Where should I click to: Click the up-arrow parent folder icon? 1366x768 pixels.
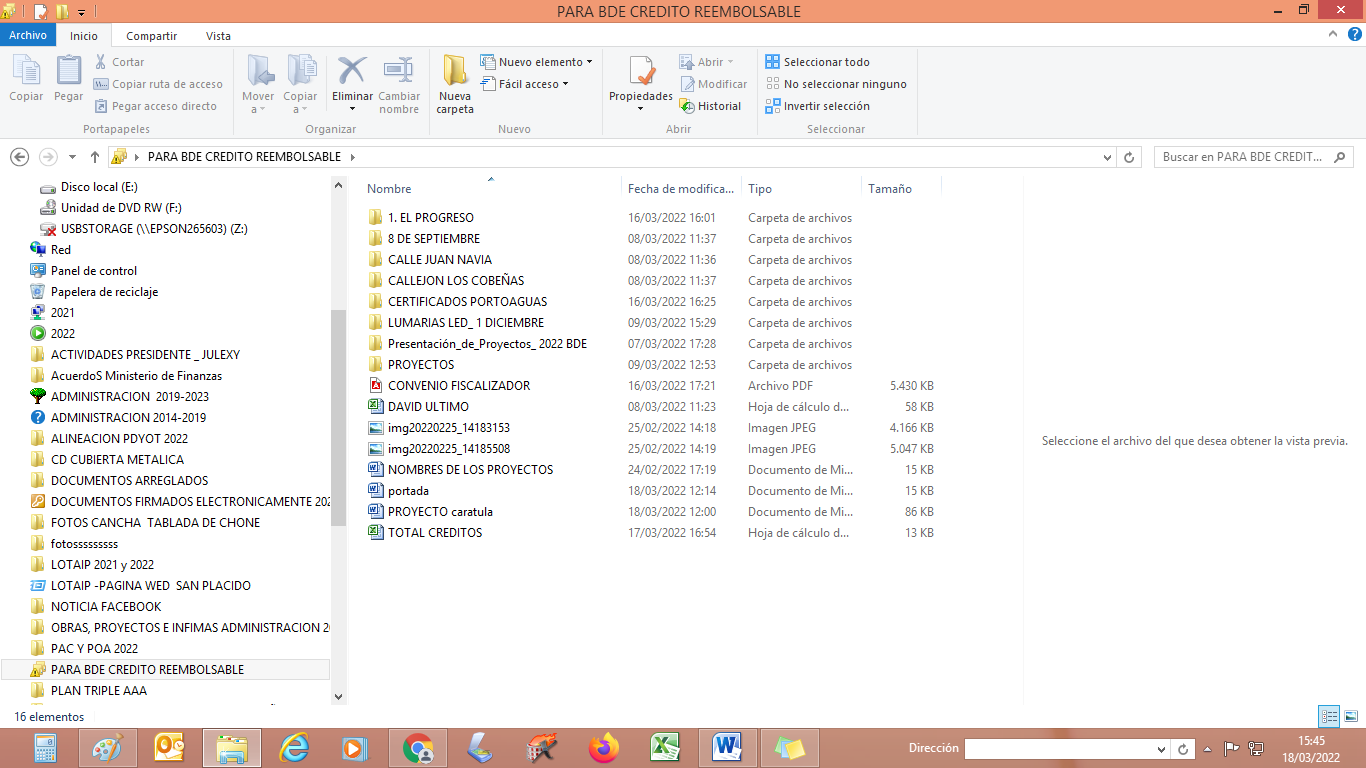[95, 157]
